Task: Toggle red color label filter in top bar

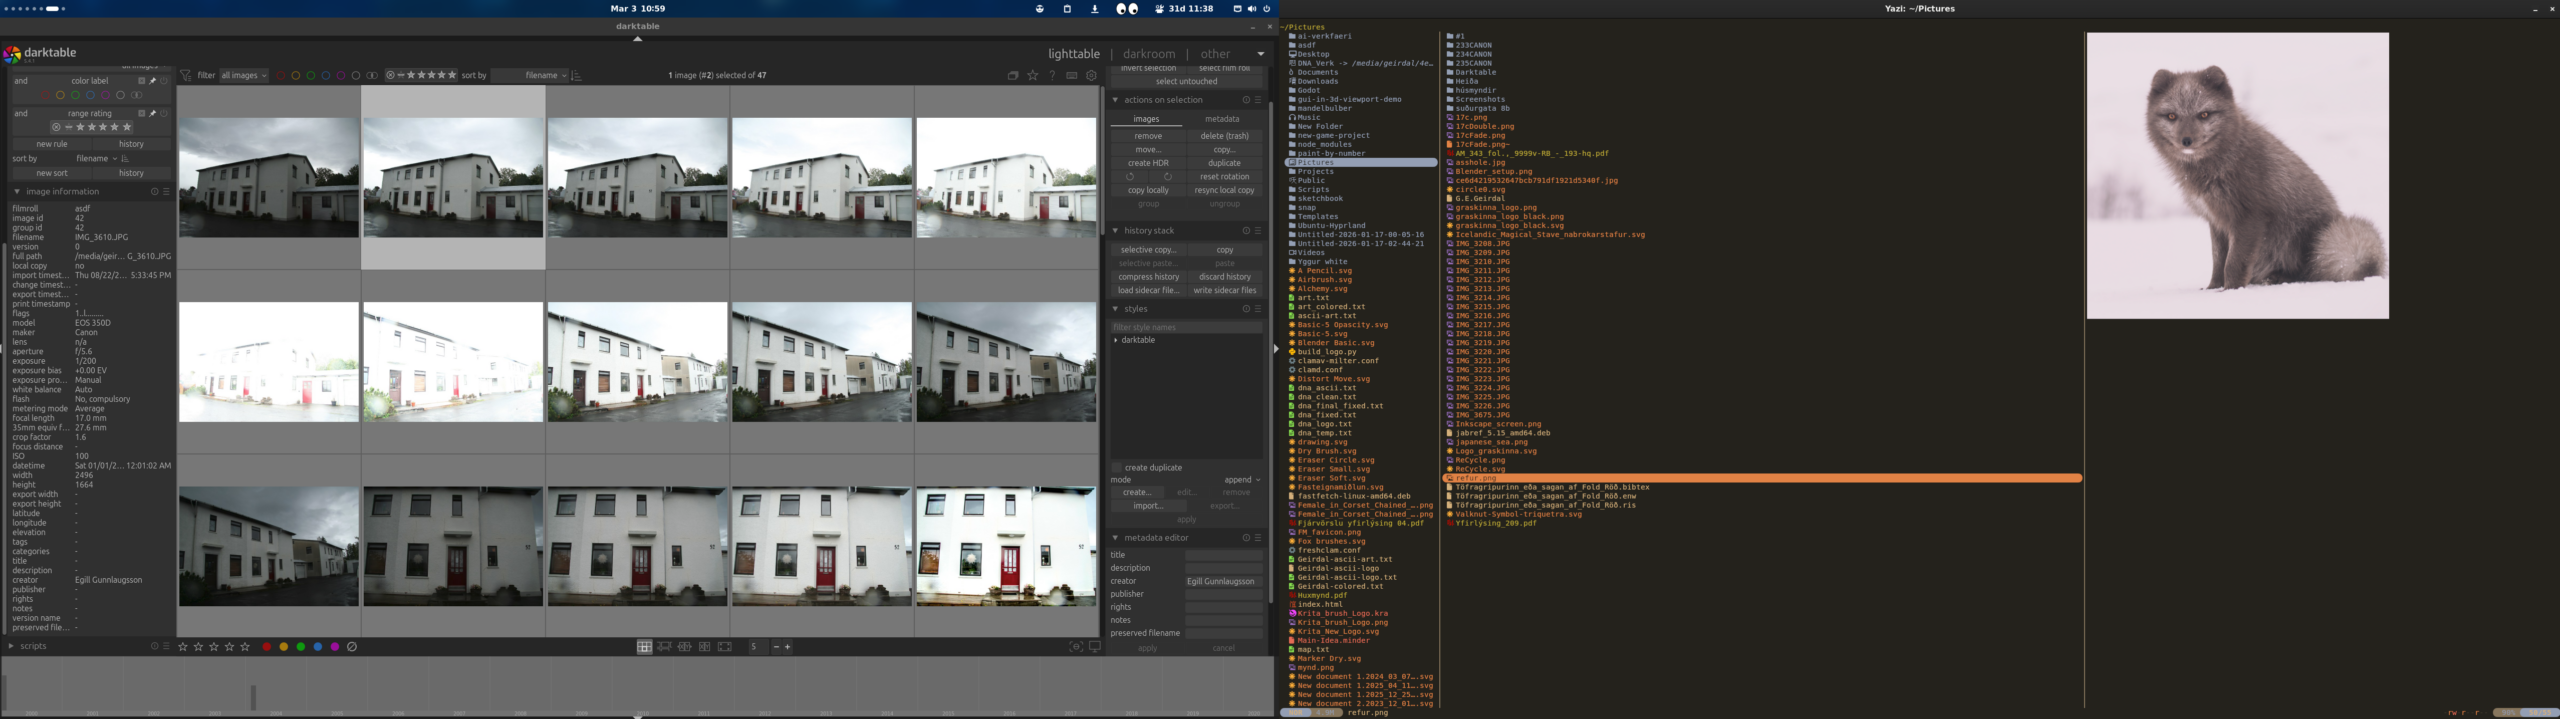Action: pyautogui.click(x=281, y=75)
